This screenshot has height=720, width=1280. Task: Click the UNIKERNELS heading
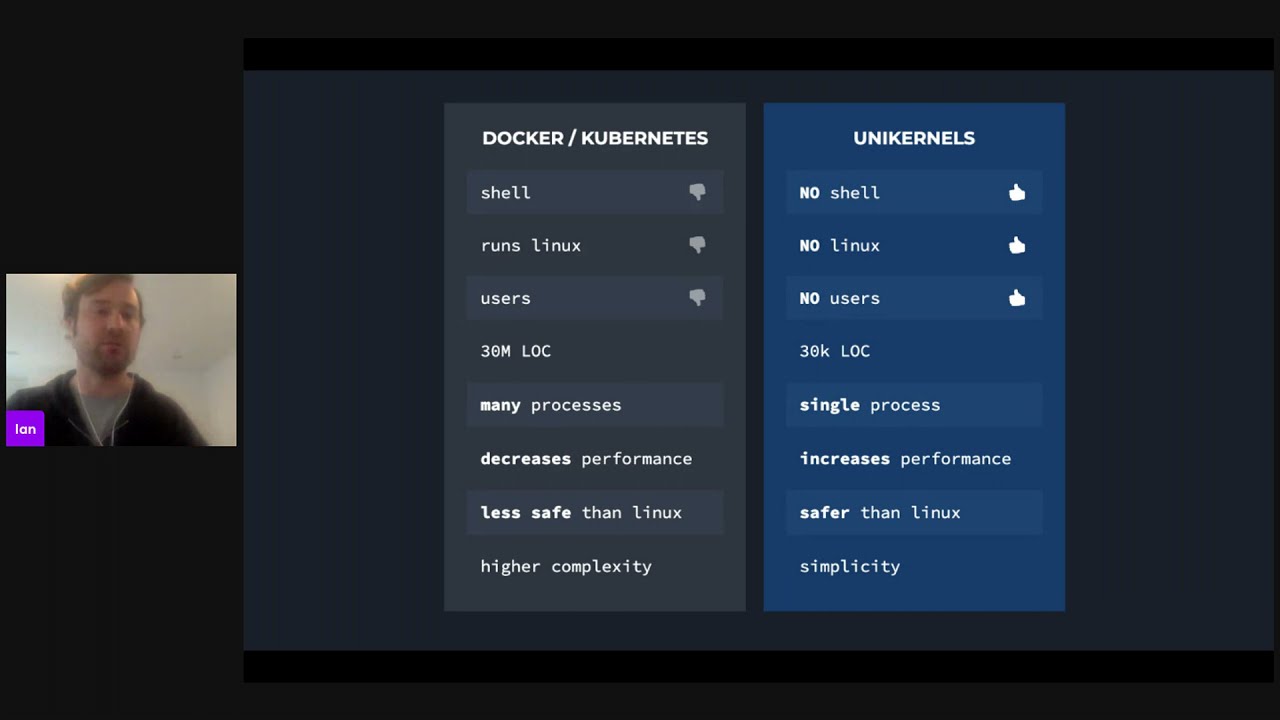click(x=914, y=138)
